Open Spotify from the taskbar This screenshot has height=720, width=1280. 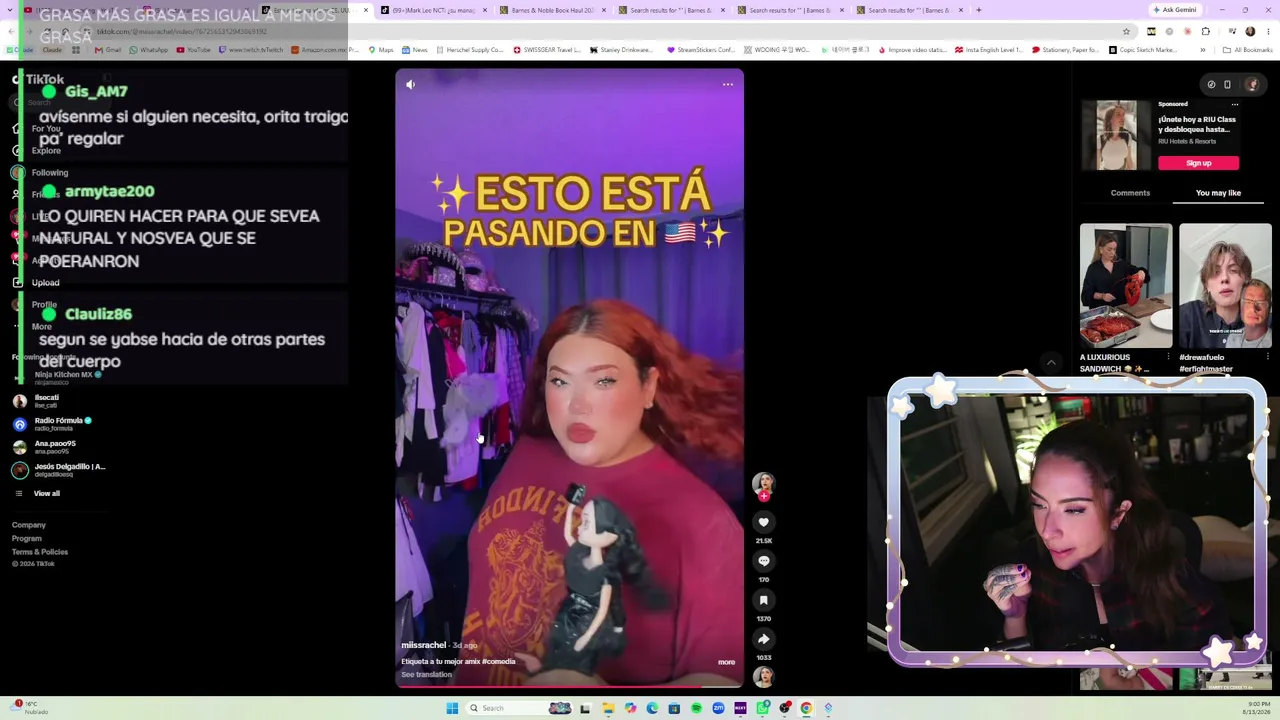click(696, 708)
